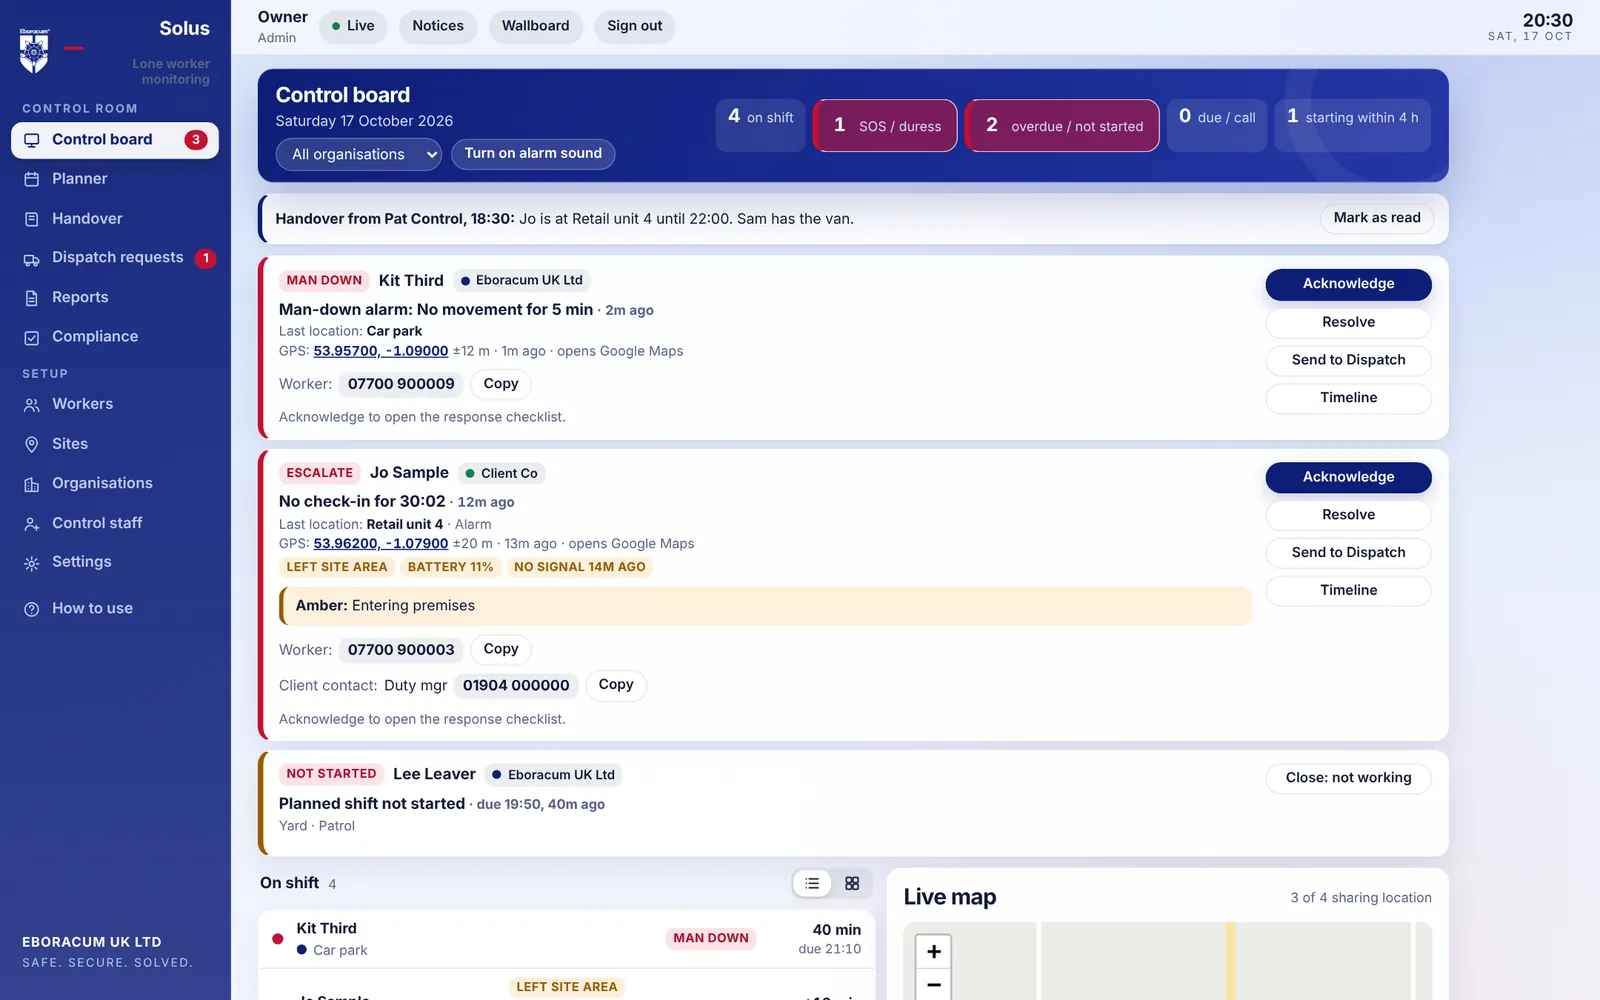Zoom out on the Live map
Viewport: 1600px width, 1000px height.
pyautogui.click(x=934, y=985)
